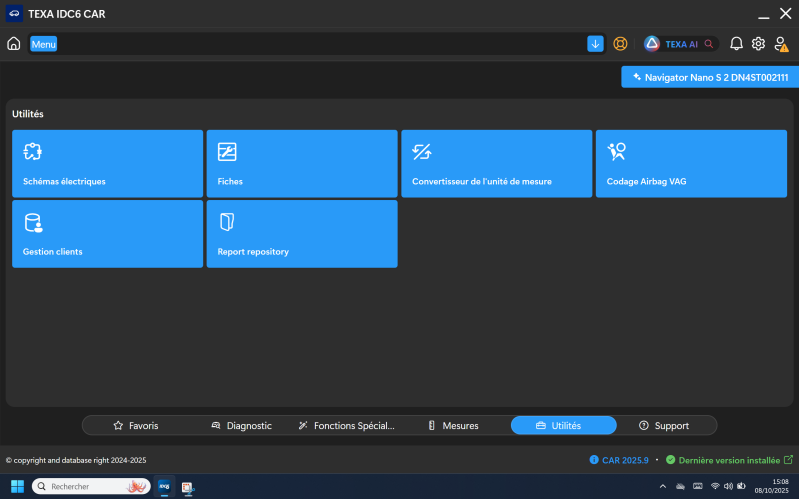Screen dimensions: 799x499
Task: Switch to the Favoris tab
Action: tap(136, 426)
